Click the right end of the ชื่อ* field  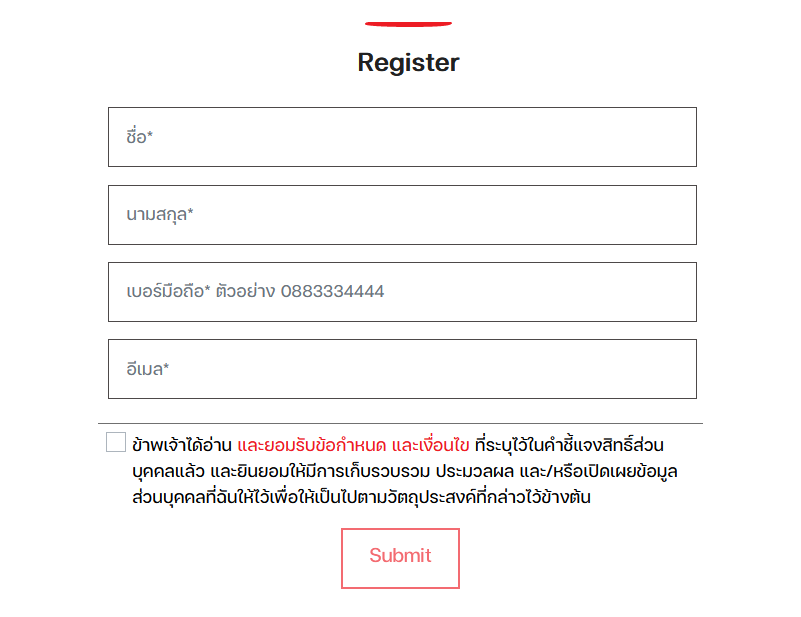[x=670, y=137]
